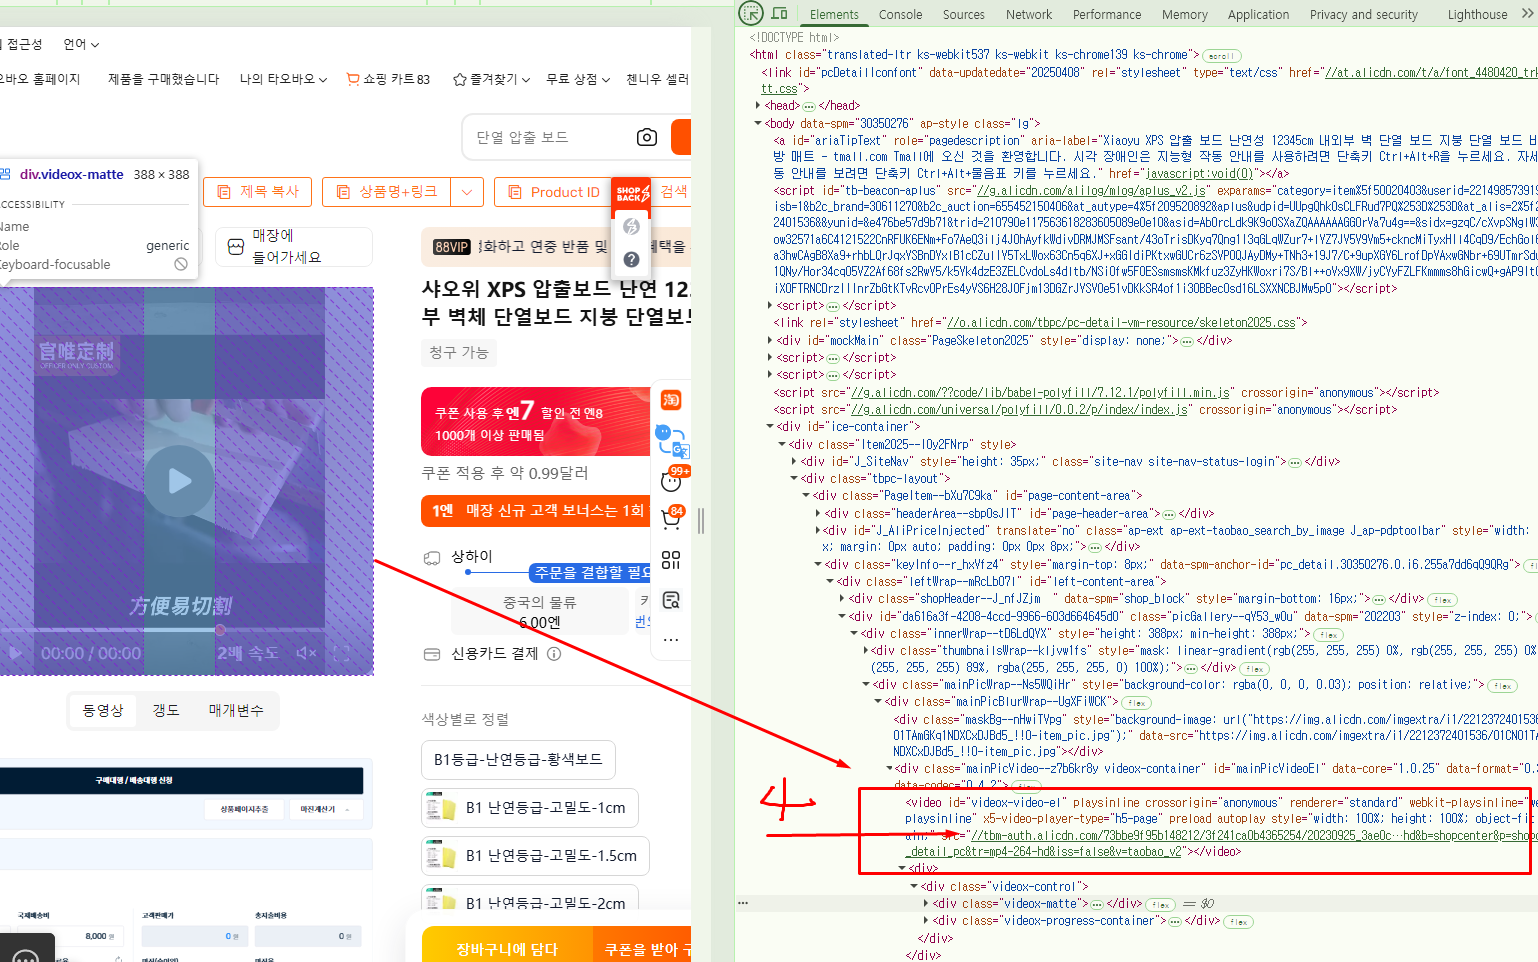The image size is (1538, 962).
Task: Select the 갱도 tab under the gallery
Action: point(166,710)
